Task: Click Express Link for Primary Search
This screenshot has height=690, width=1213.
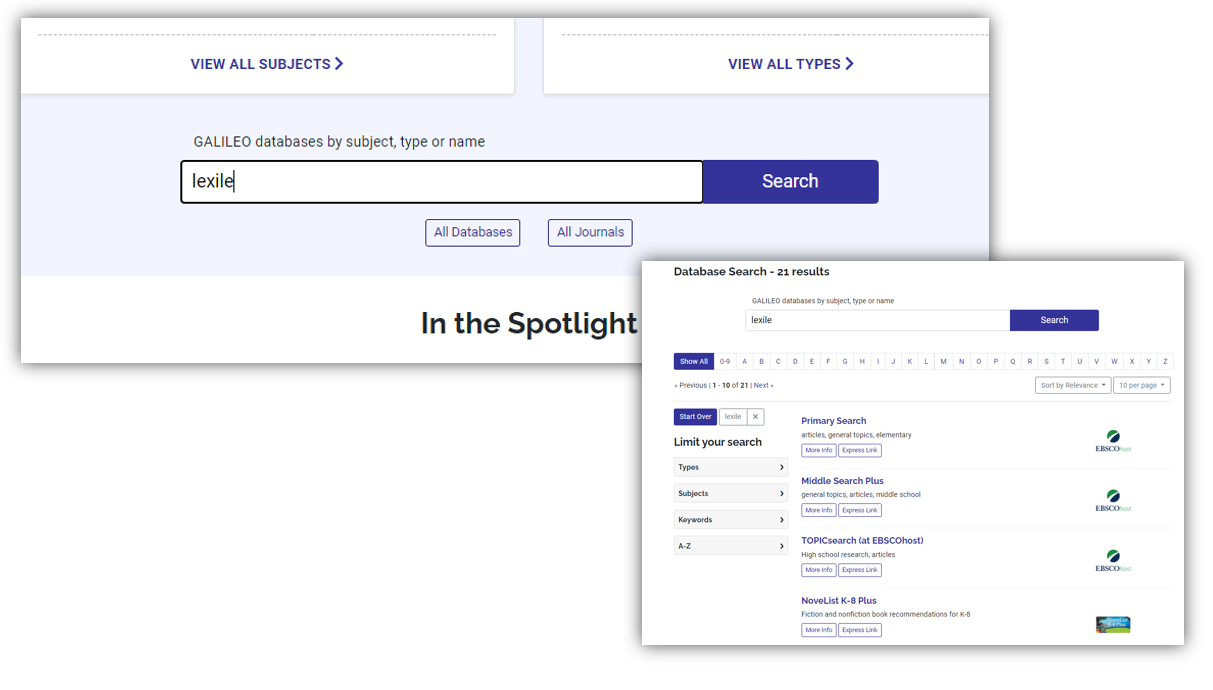Action: coord(860,450)
